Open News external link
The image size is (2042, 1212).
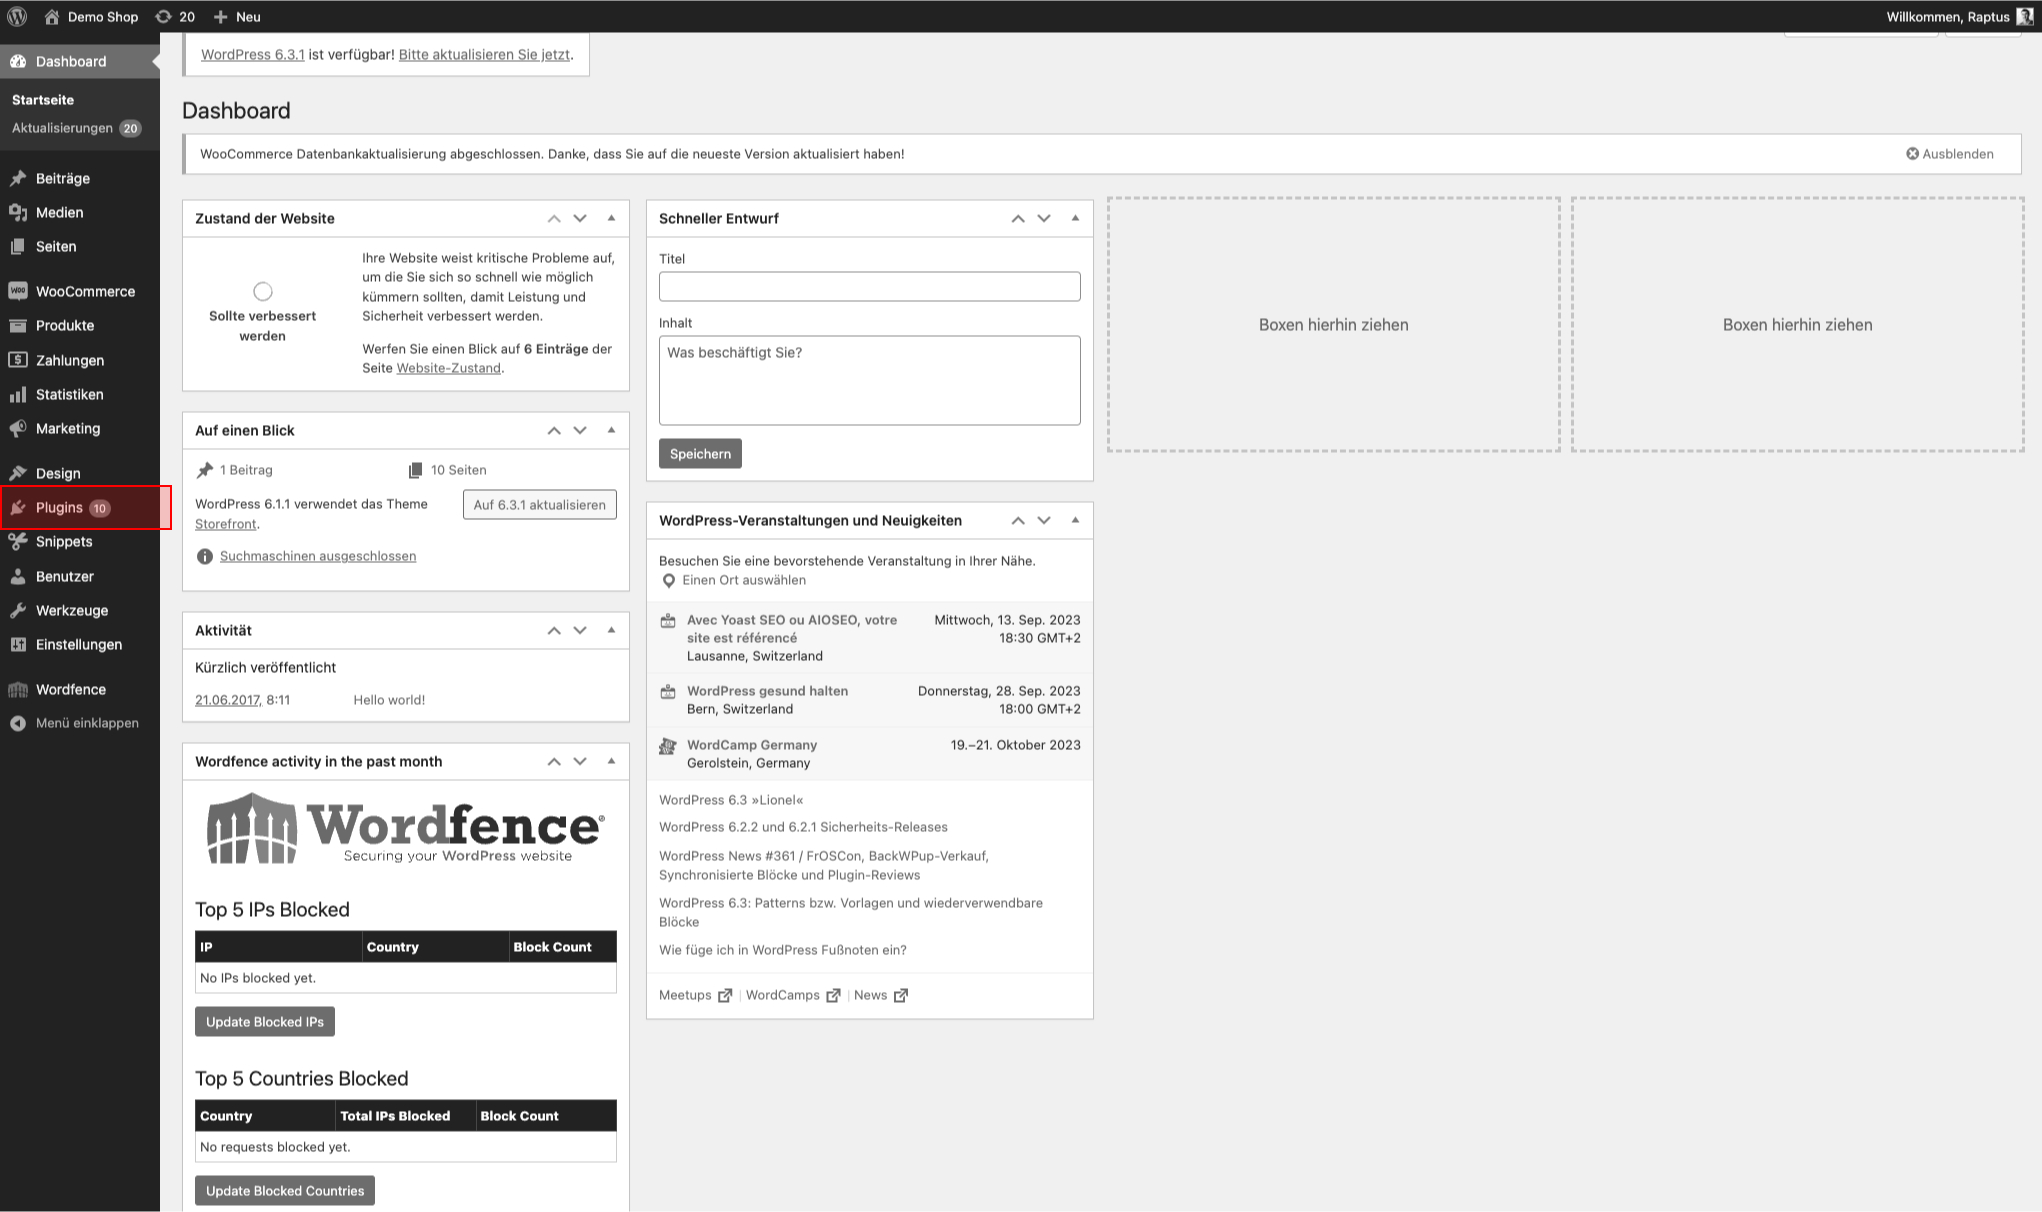tap(881, 995)
